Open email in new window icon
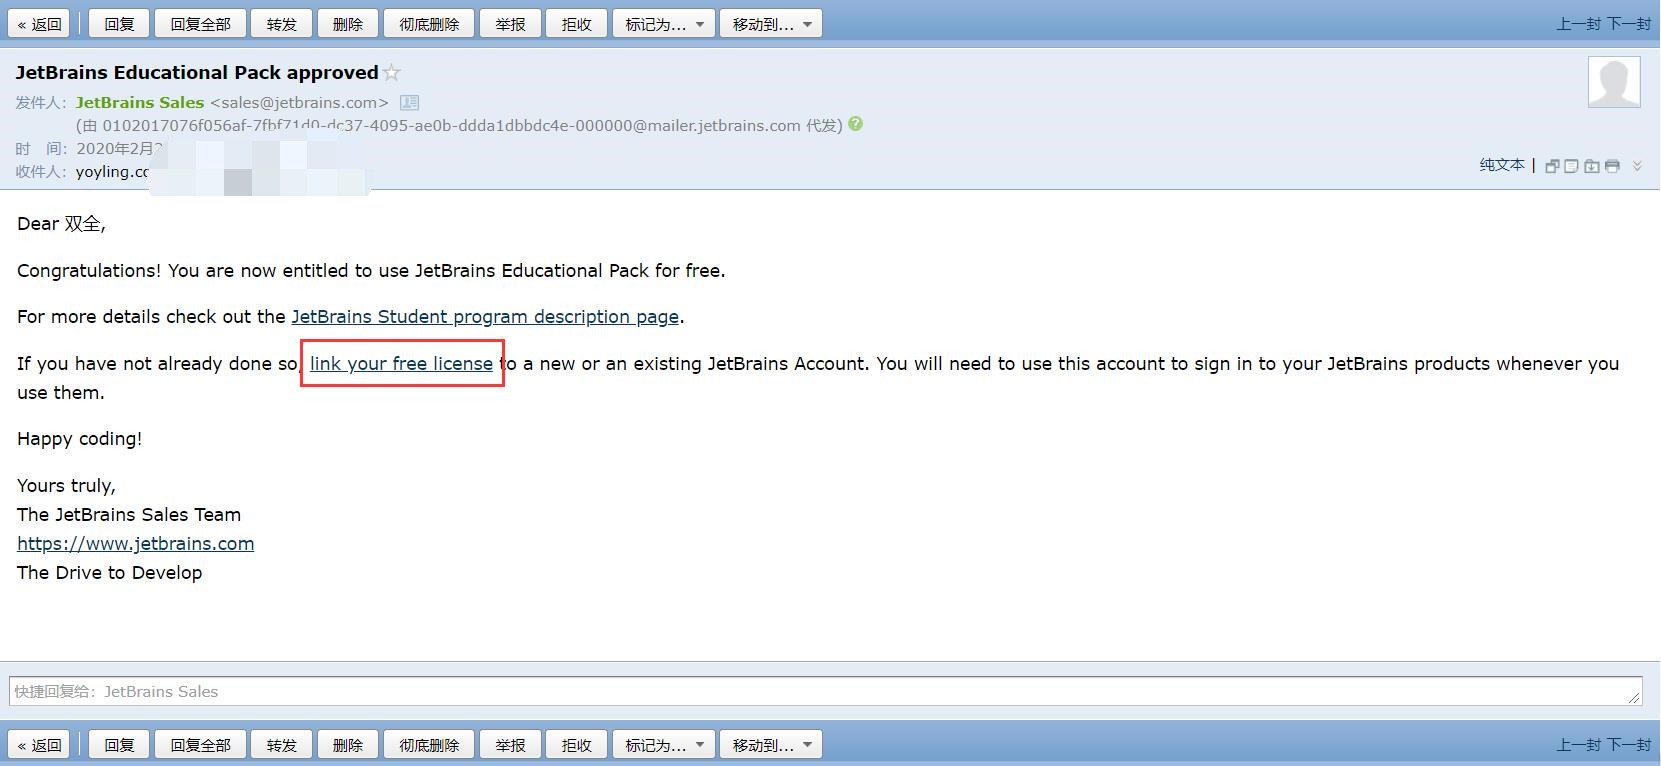 (x=1552, y=166)
